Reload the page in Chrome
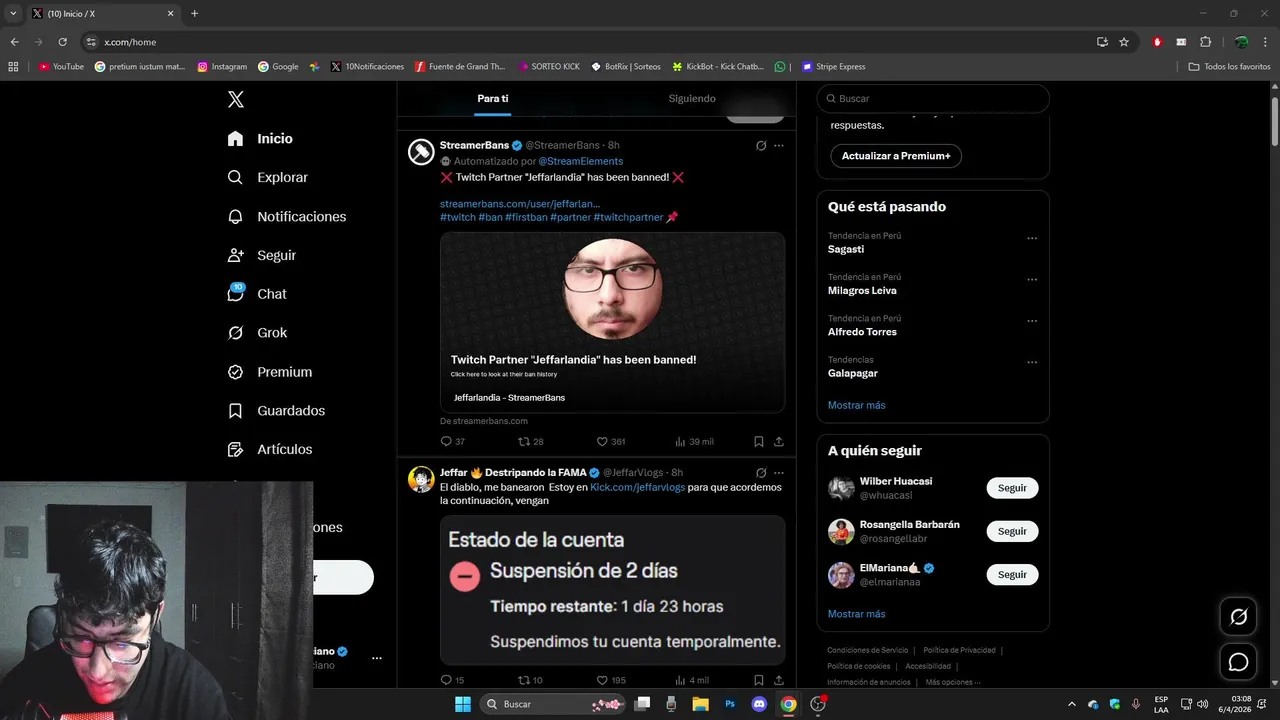The image size is (1280, 720). [x=62, y=42]
